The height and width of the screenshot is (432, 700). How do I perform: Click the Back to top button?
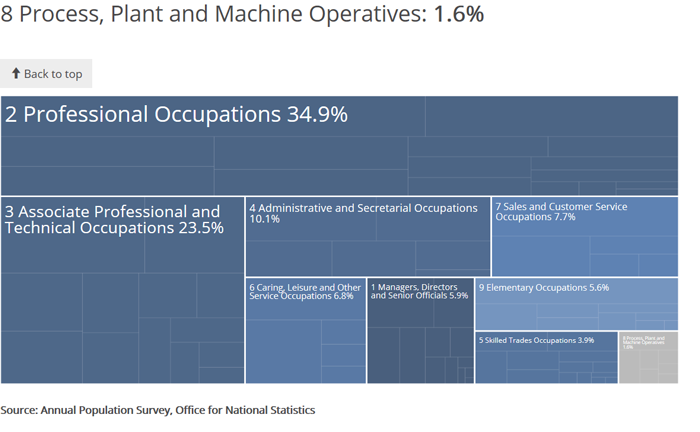point(46,74)
